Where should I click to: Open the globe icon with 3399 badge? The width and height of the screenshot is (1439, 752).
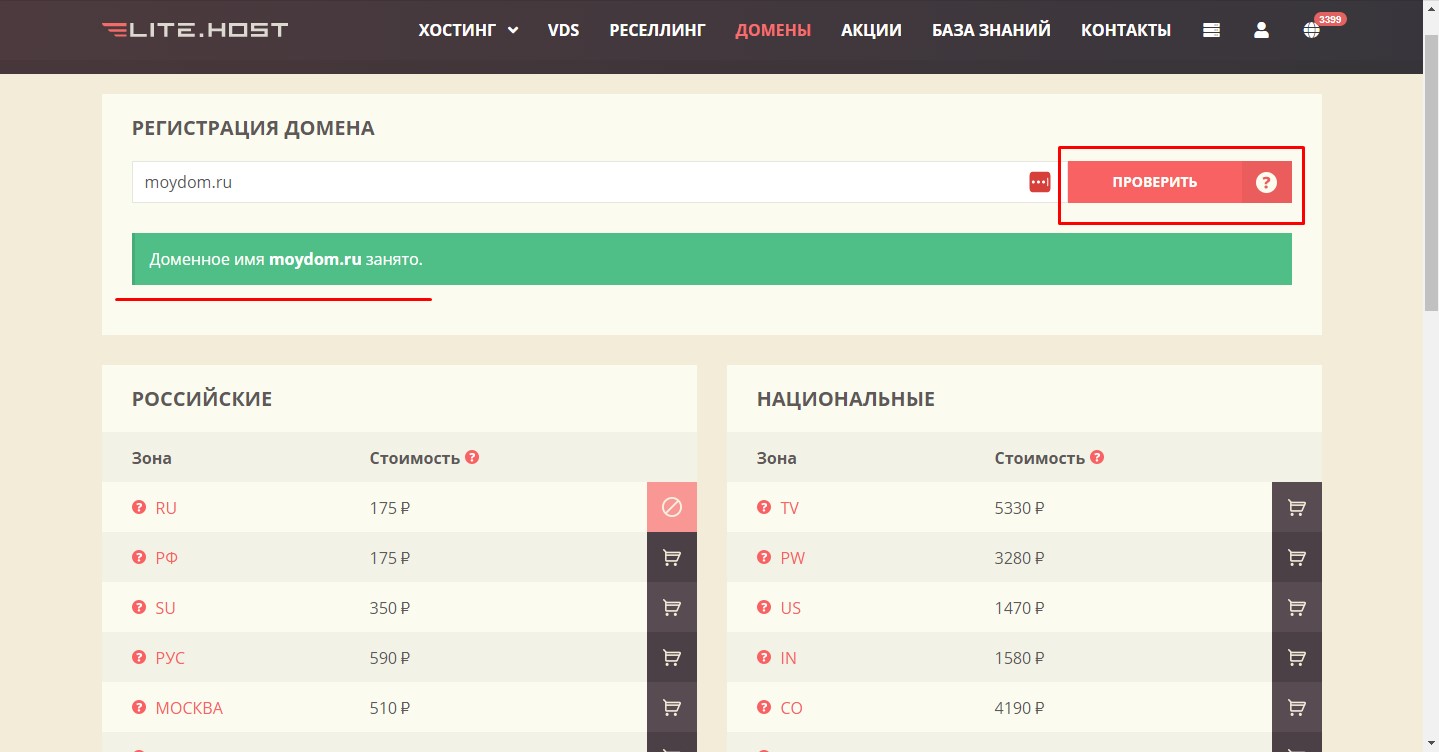pos(1311,30)
